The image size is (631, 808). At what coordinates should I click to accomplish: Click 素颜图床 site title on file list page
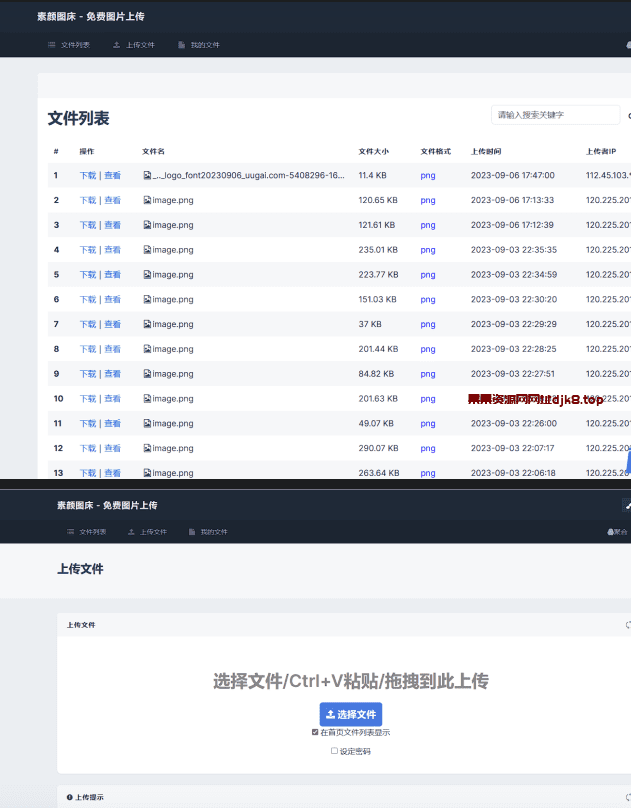pyautogui.click(x=91, y=16)
